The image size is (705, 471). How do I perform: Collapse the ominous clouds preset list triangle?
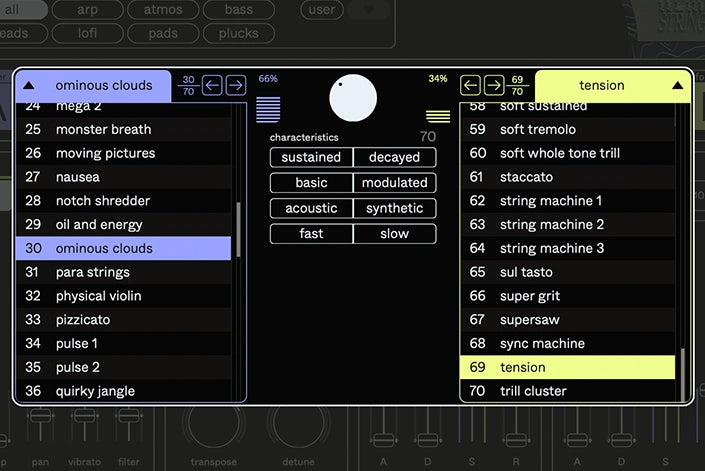point(28,86)
